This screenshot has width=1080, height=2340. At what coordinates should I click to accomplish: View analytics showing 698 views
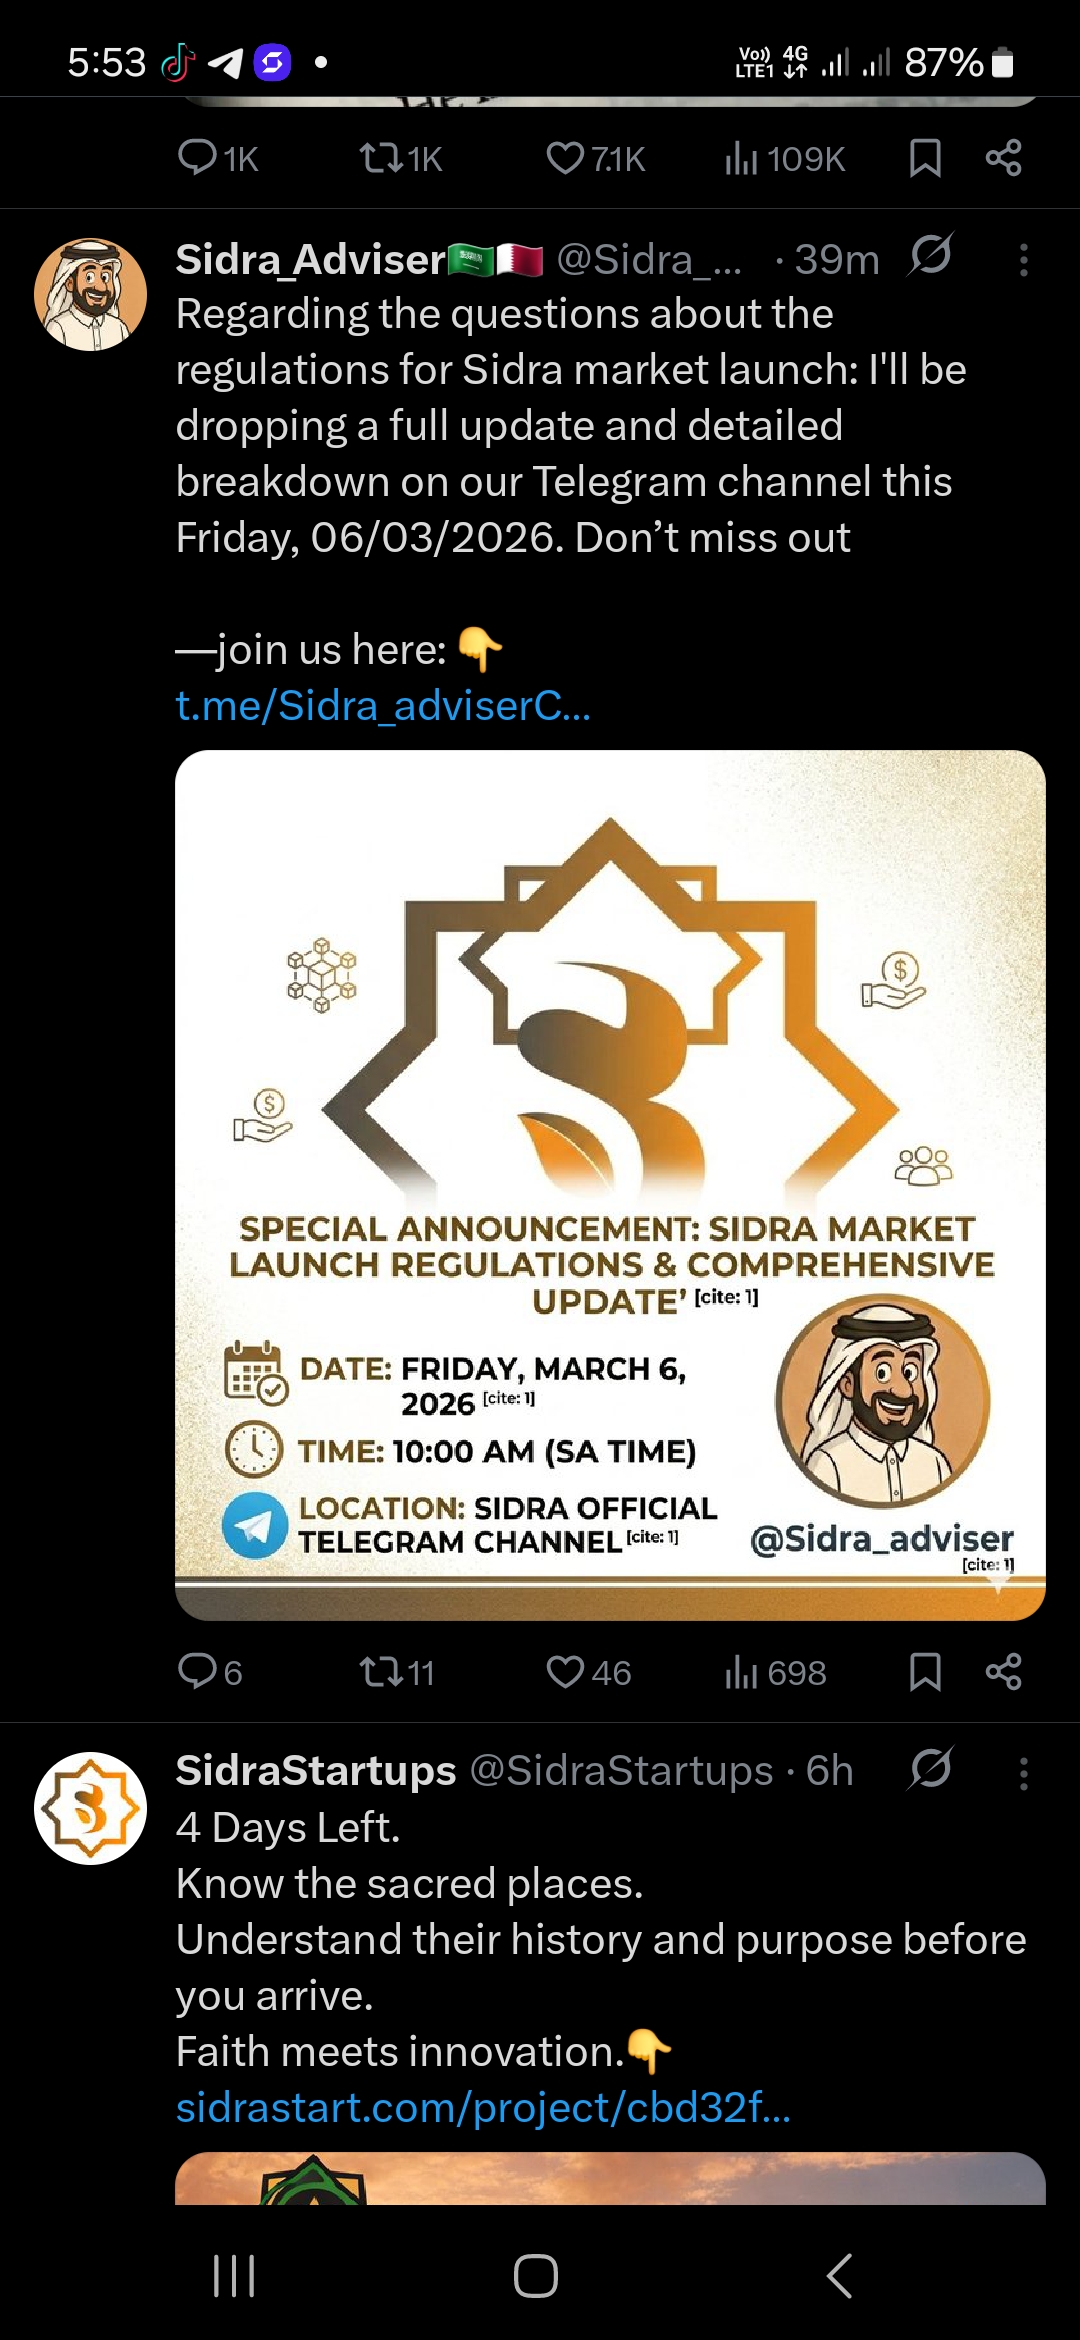pyautogui.click(x=775, y=1671)
